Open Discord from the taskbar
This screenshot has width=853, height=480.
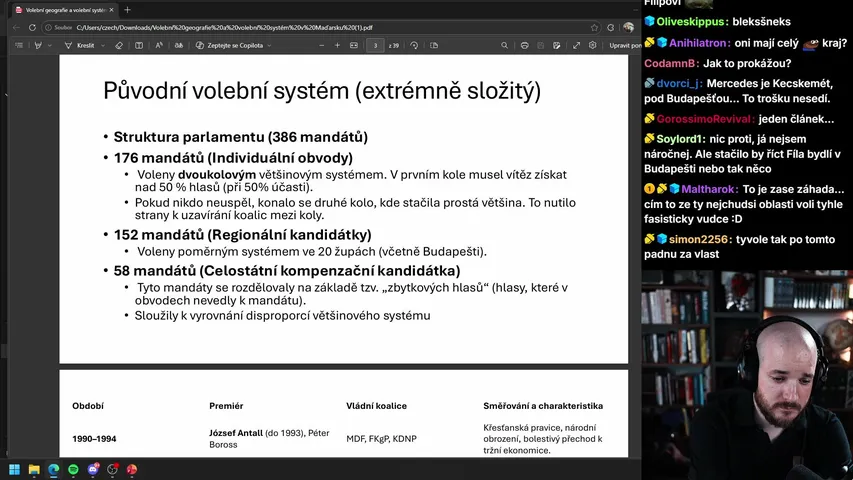pos(93,469)
